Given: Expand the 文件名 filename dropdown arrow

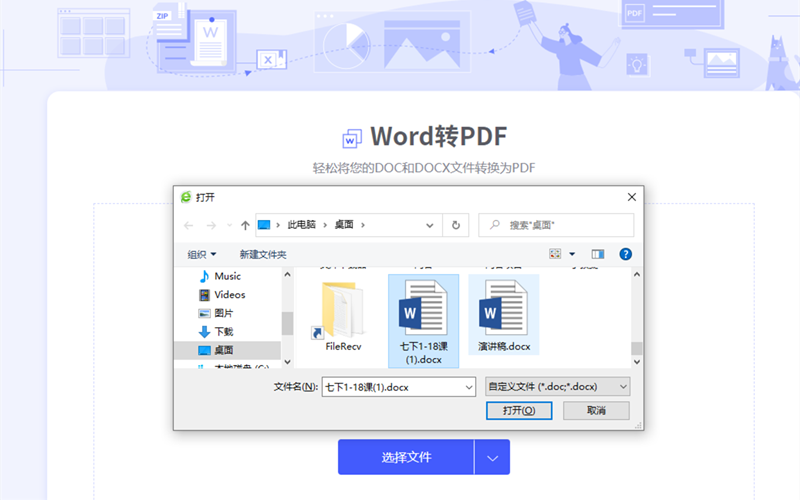Looking at the screenshot, I should (x=468, y=386).
